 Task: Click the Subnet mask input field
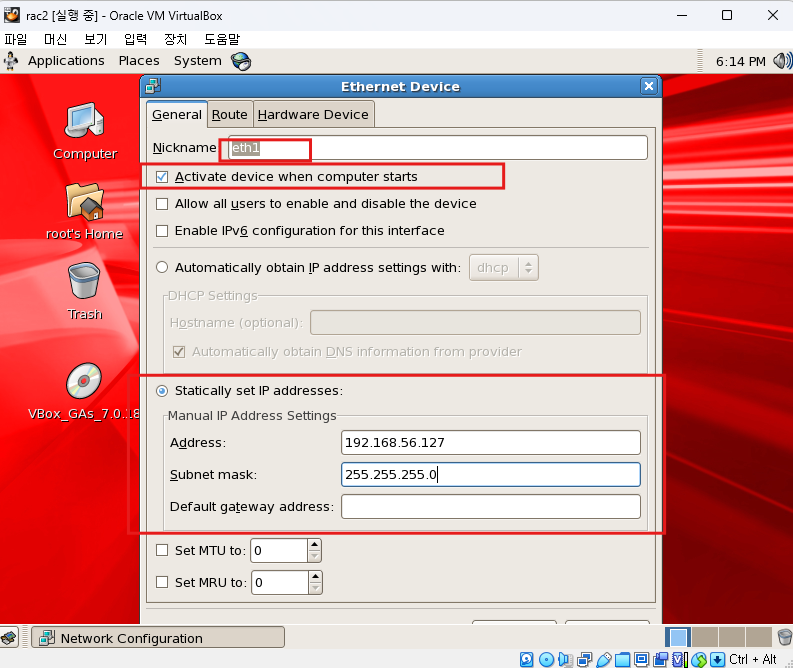[x=491, y=474]
